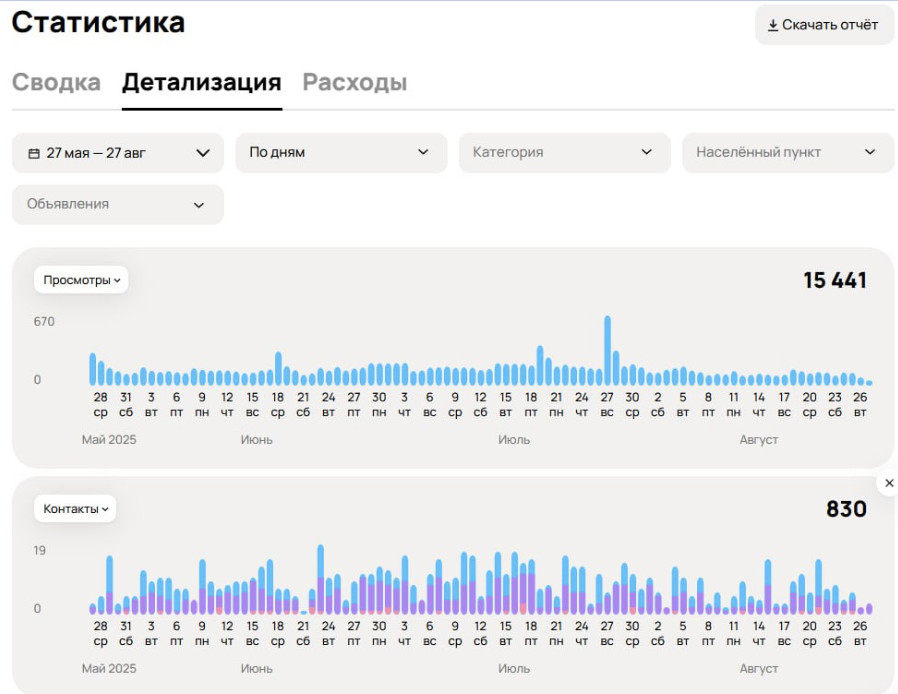Open the Просмотры metric selector

(x=81, y=280)
